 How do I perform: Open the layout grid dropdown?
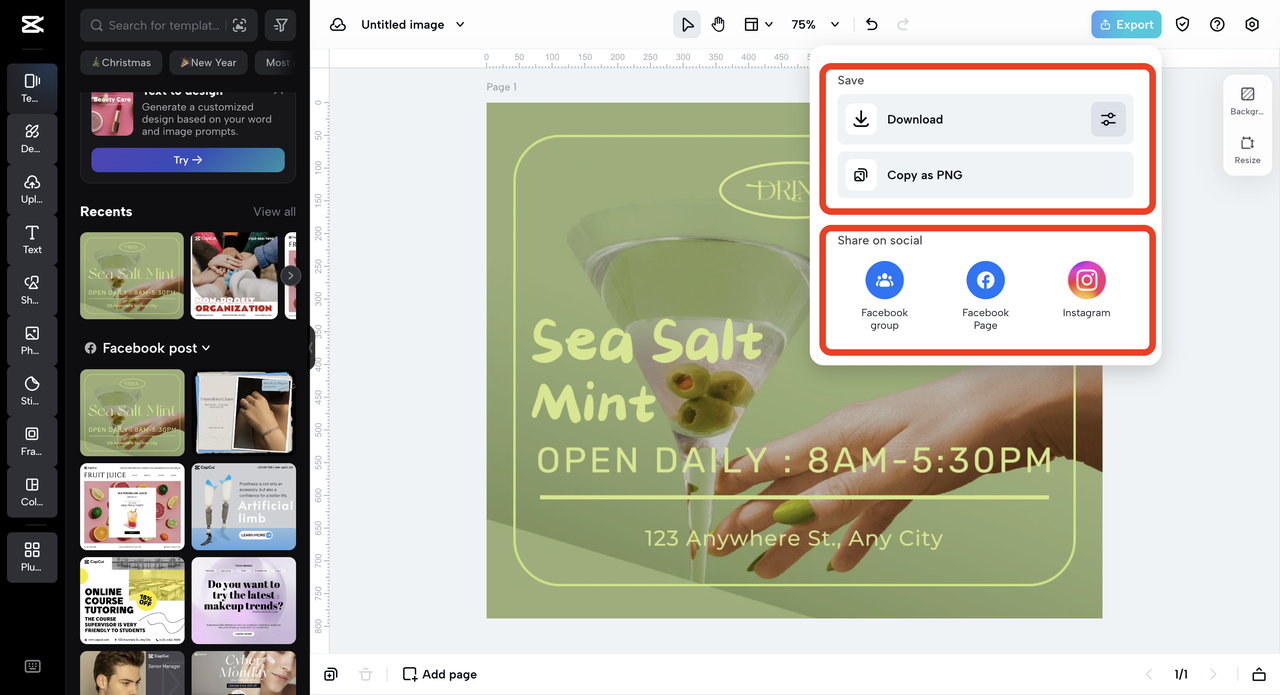[758, 24]
